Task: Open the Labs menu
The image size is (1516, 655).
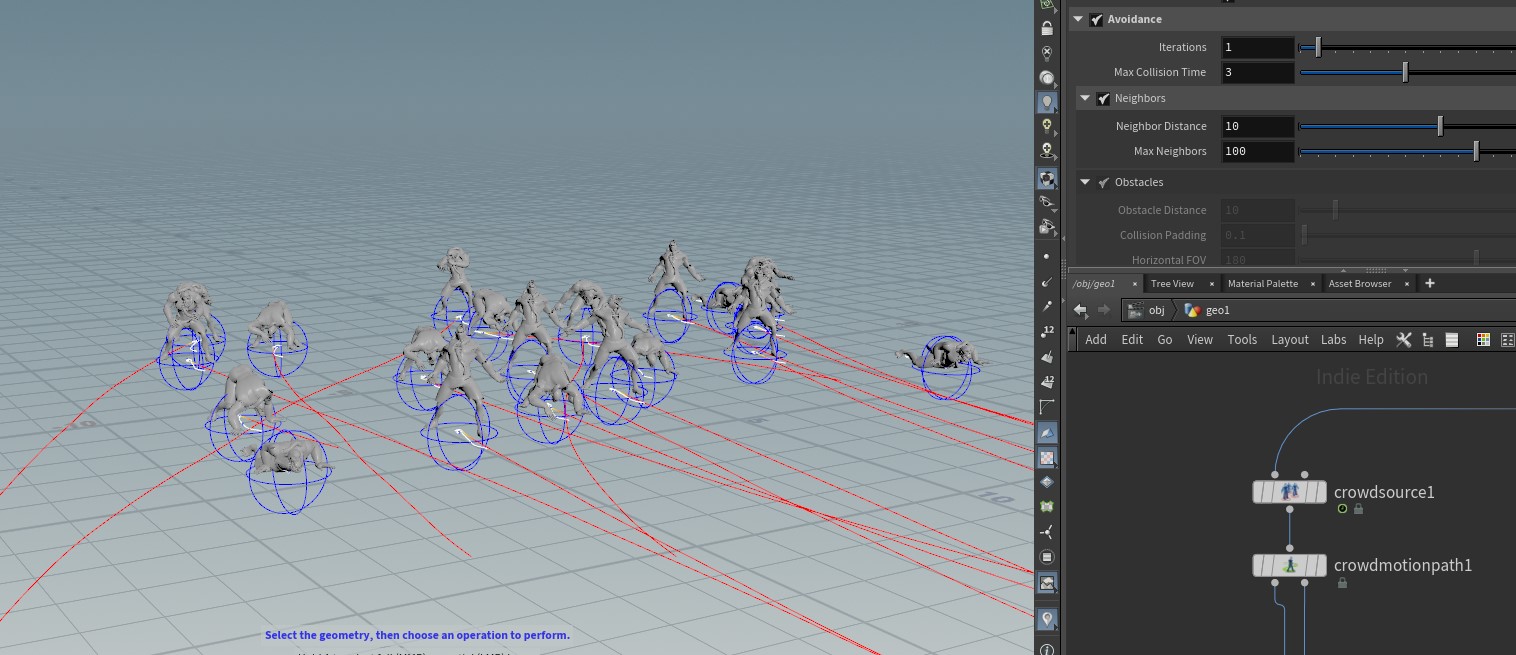Action: pyautogui.click(x=1333, y=340)
